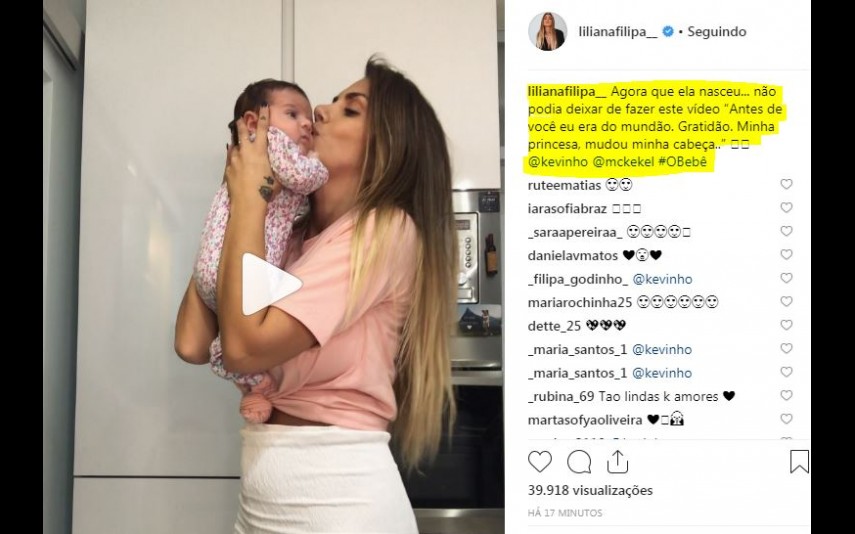Like the comment from mariarochinha25
Image resolution: width=855 pixels, height=534 pixels.
[x=786, y=302]
